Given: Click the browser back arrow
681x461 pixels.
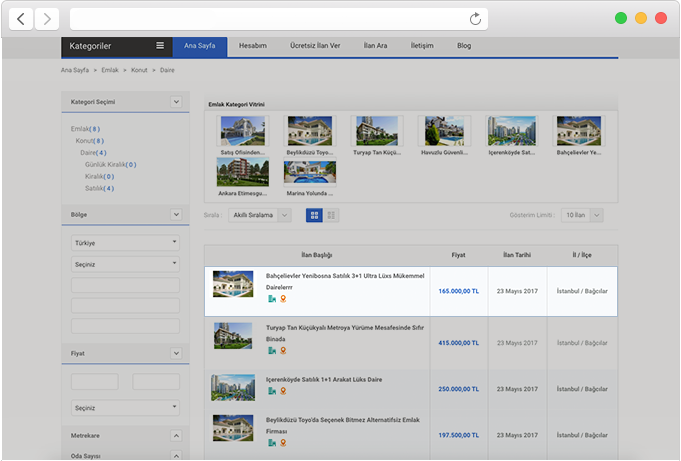Looking at the screenshot, I should [x=22, y=18].
